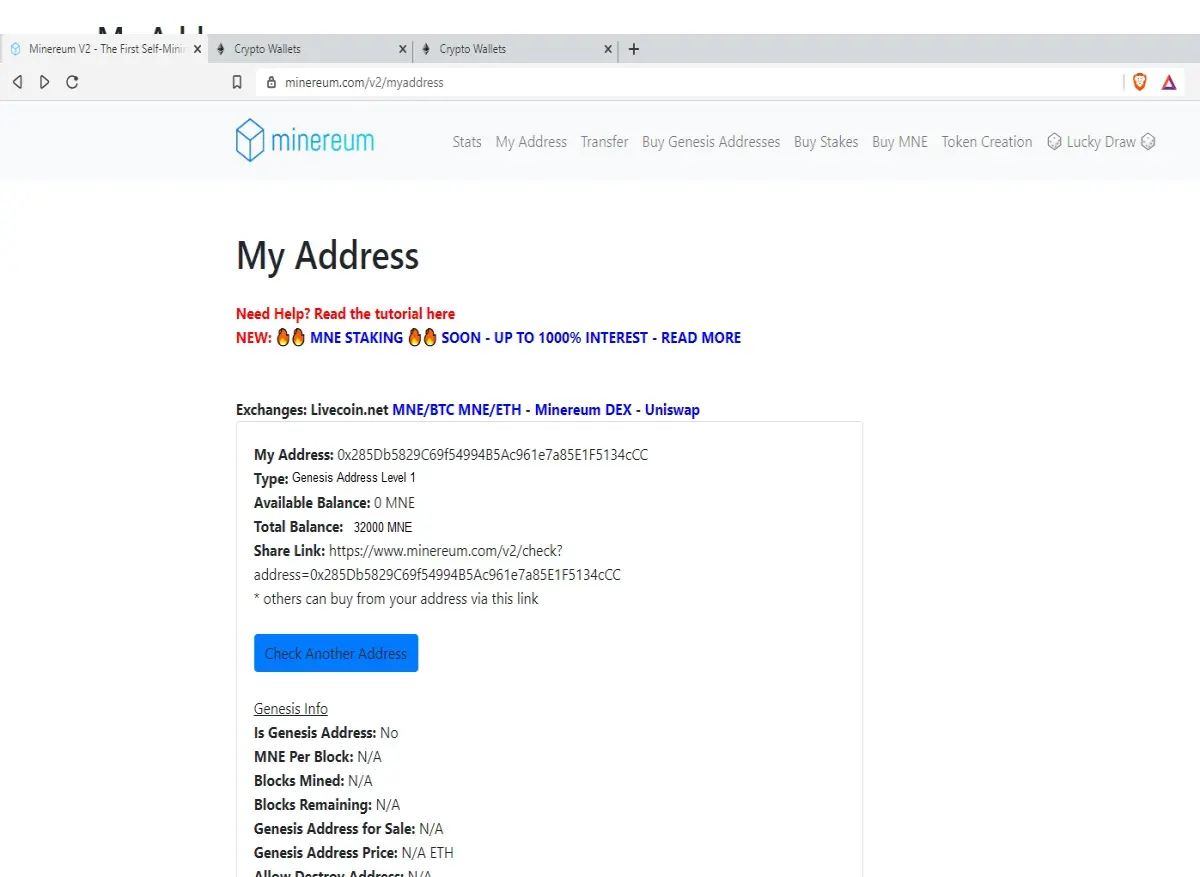Open the MNE/BTC exchange link

[423, 410]
